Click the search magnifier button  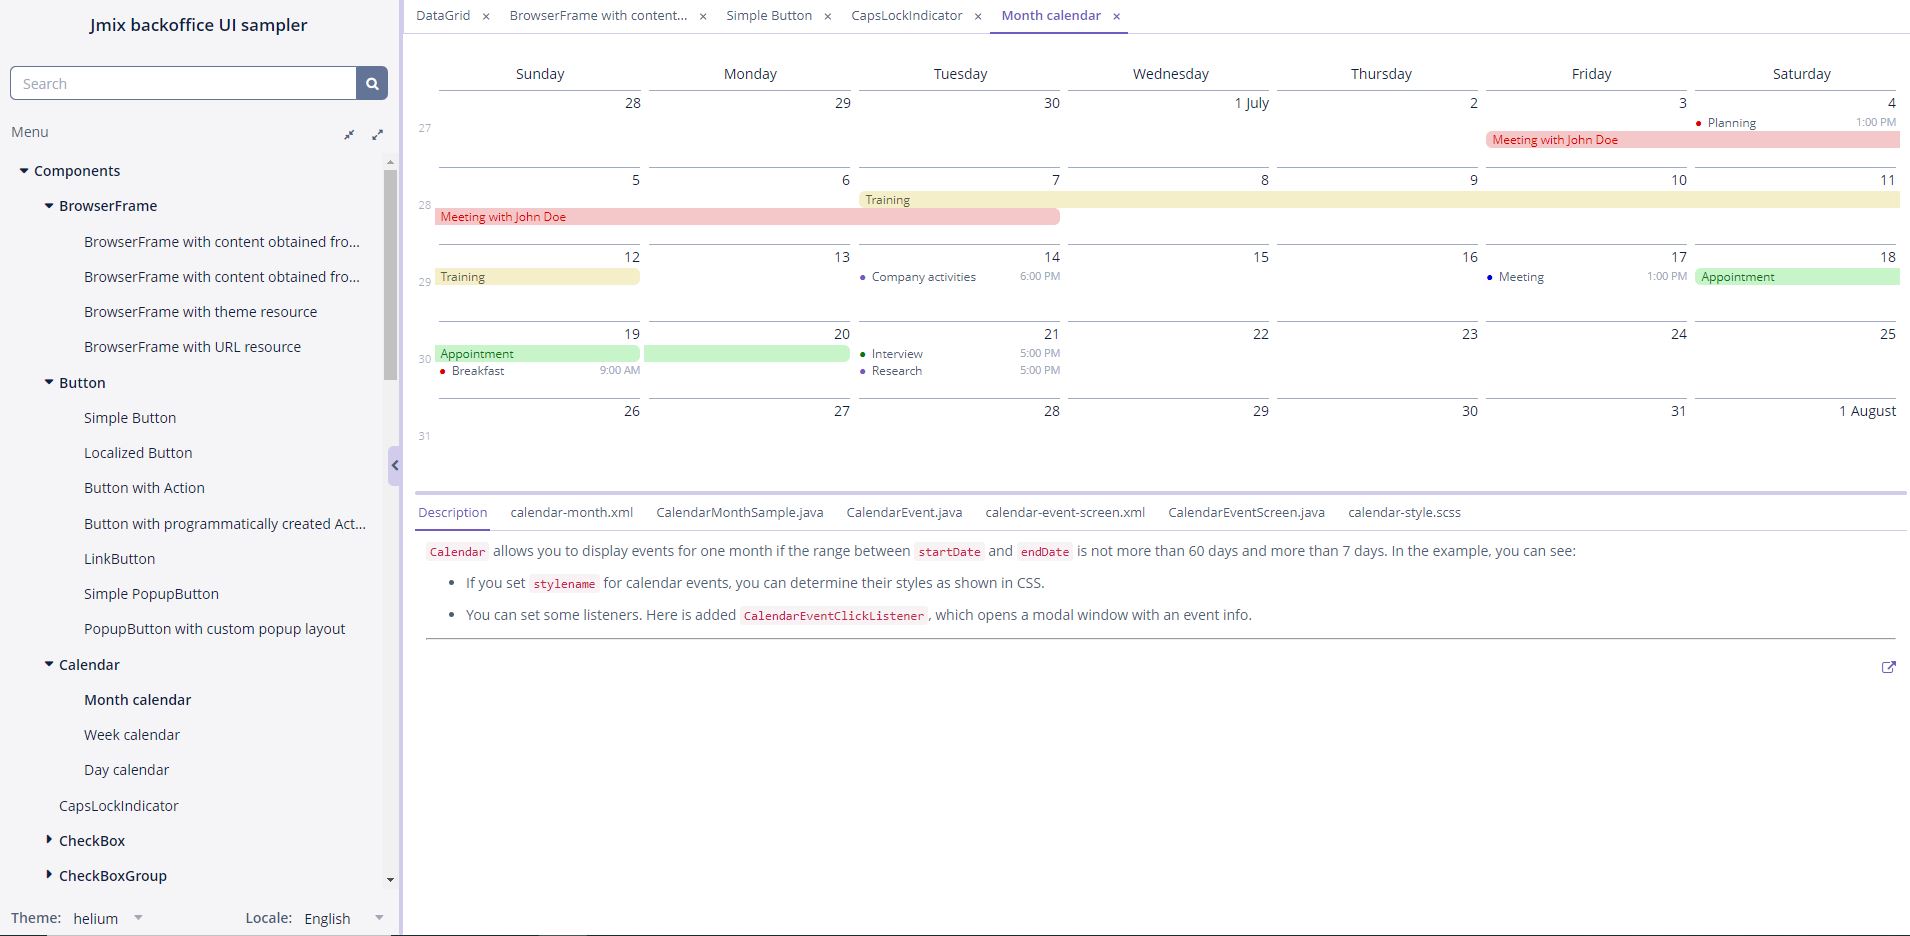372,84
